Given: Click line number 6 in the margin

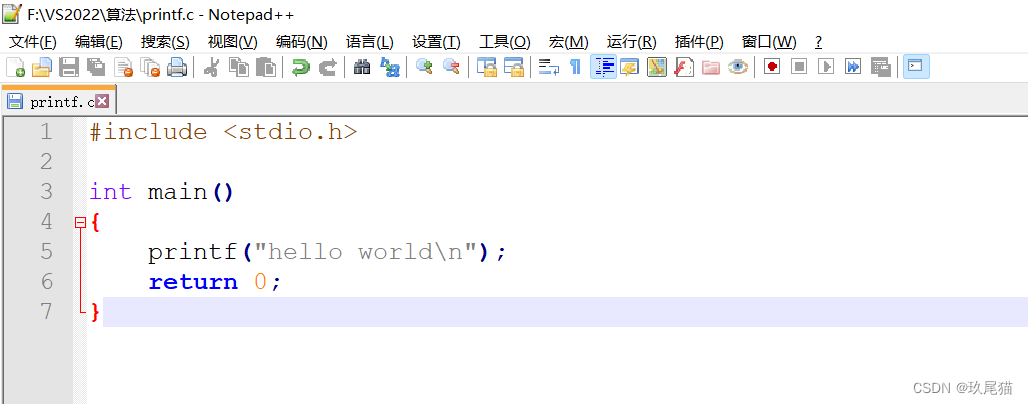Looking at the screenshot, I should (x=46, y=282).
